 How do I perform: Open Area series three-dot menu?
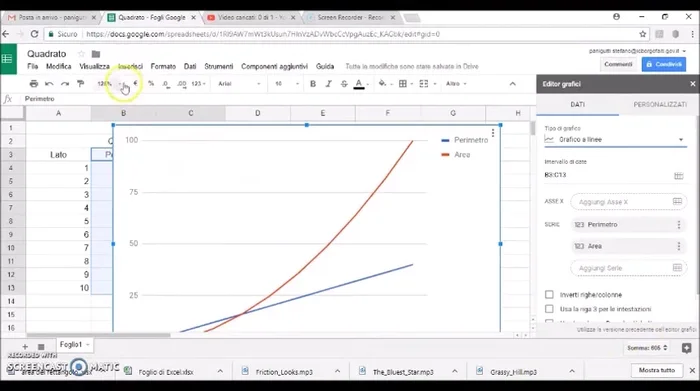pos(679,246)
